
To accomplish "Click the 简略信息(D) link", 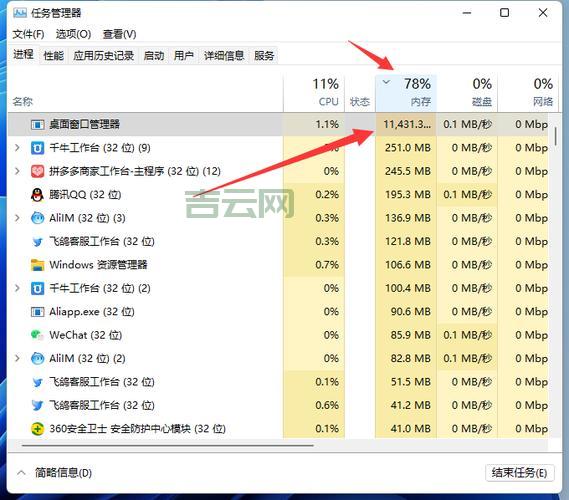I will tap(63, 473).
